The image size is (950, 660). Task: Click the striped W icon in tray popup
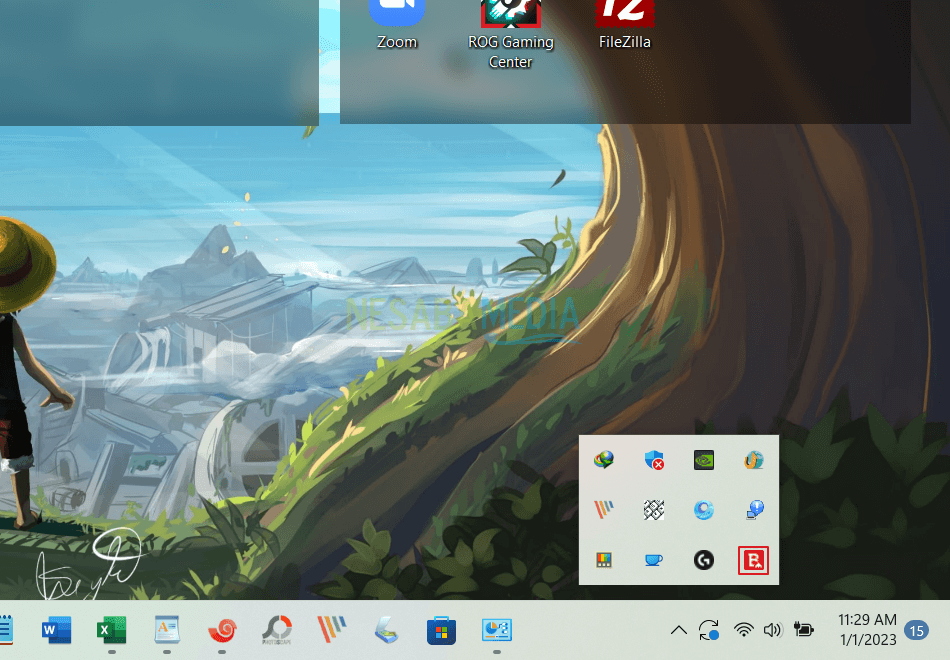click(x=604, y=510)
